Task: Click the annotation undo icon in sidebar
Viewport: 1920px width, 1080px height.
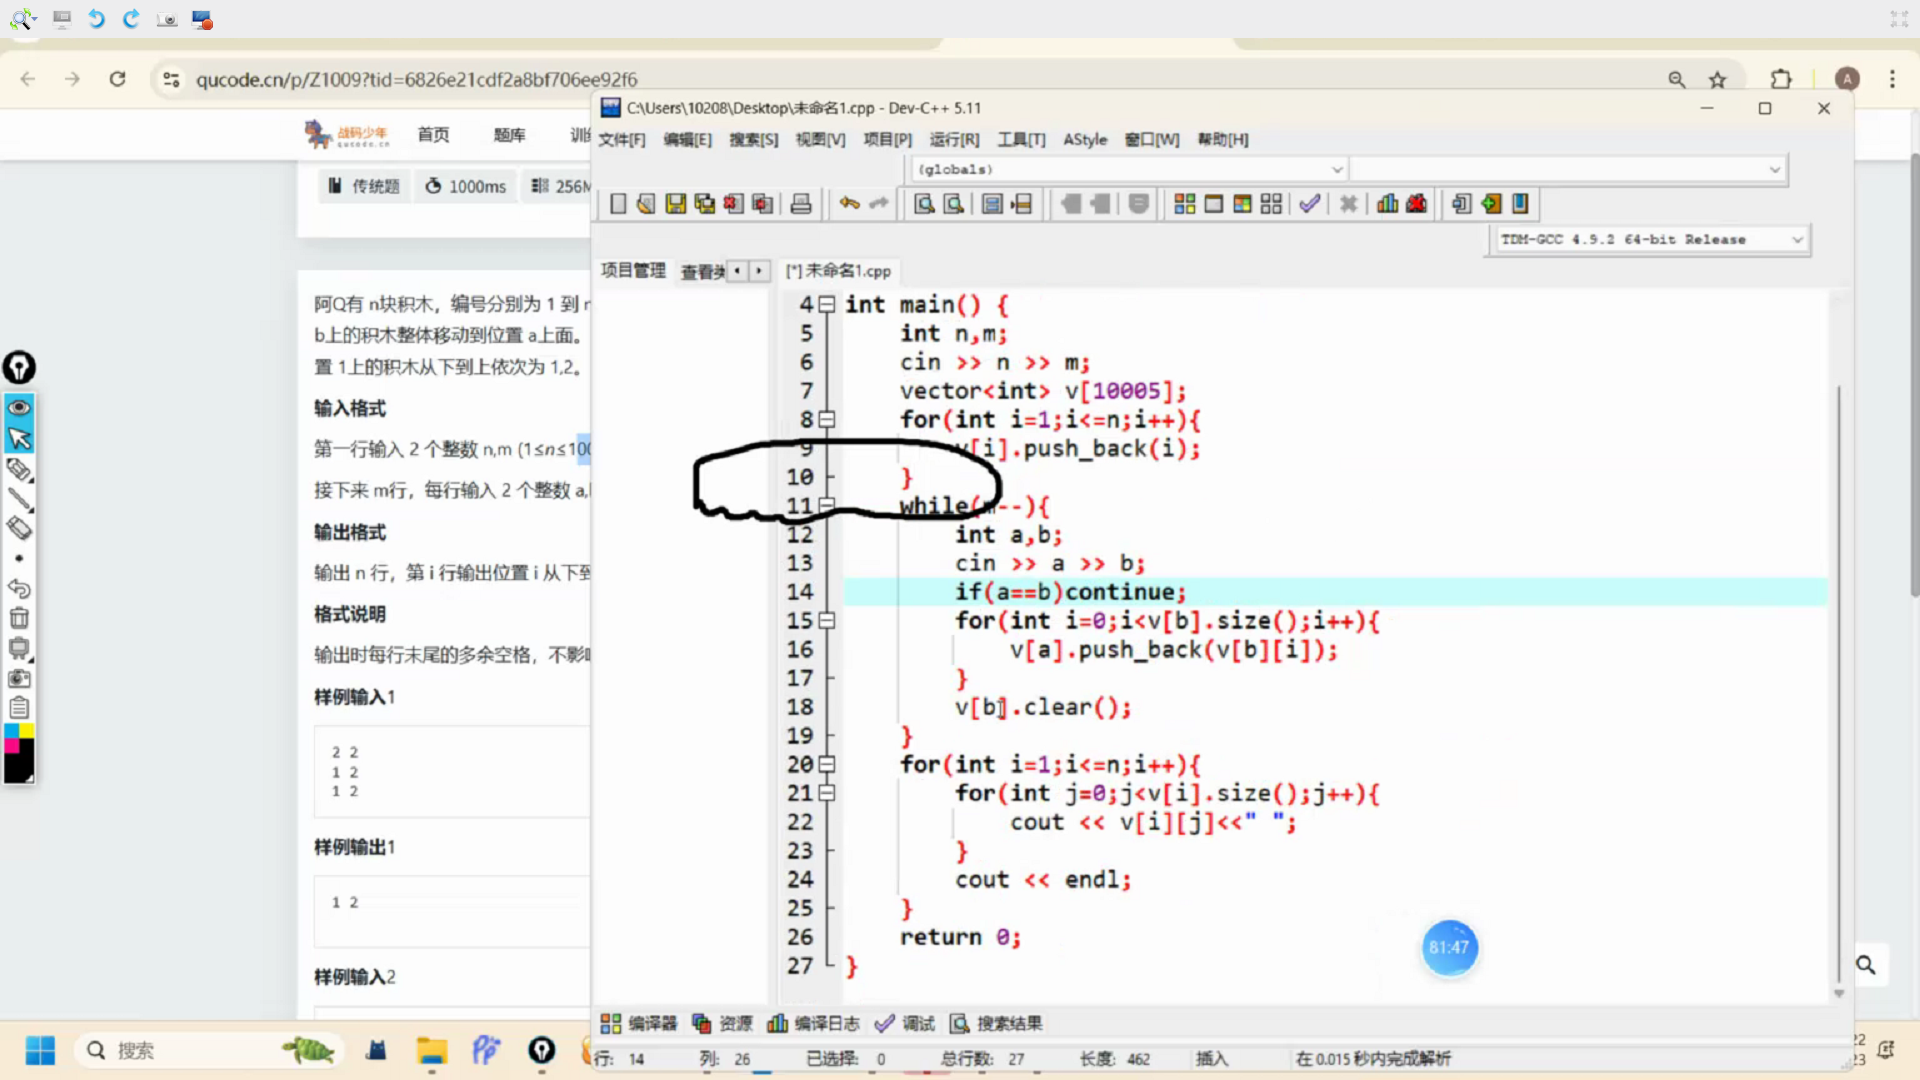Action: coord(19,588)
